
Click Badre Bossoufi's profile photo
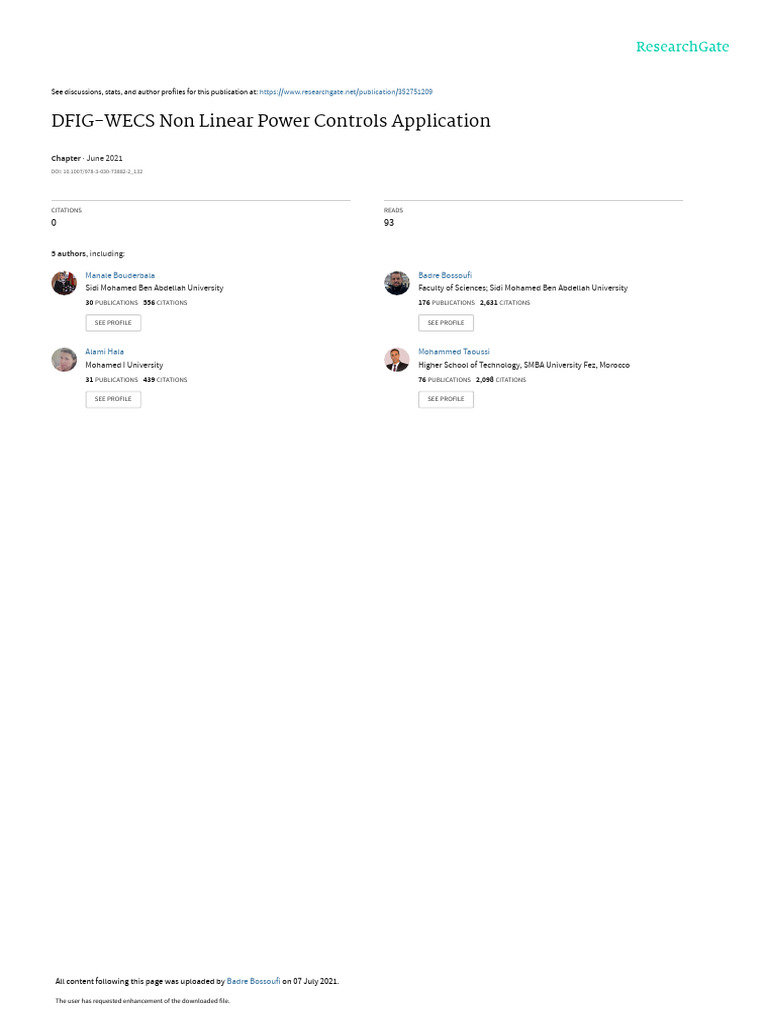click(x=396, y=283)
